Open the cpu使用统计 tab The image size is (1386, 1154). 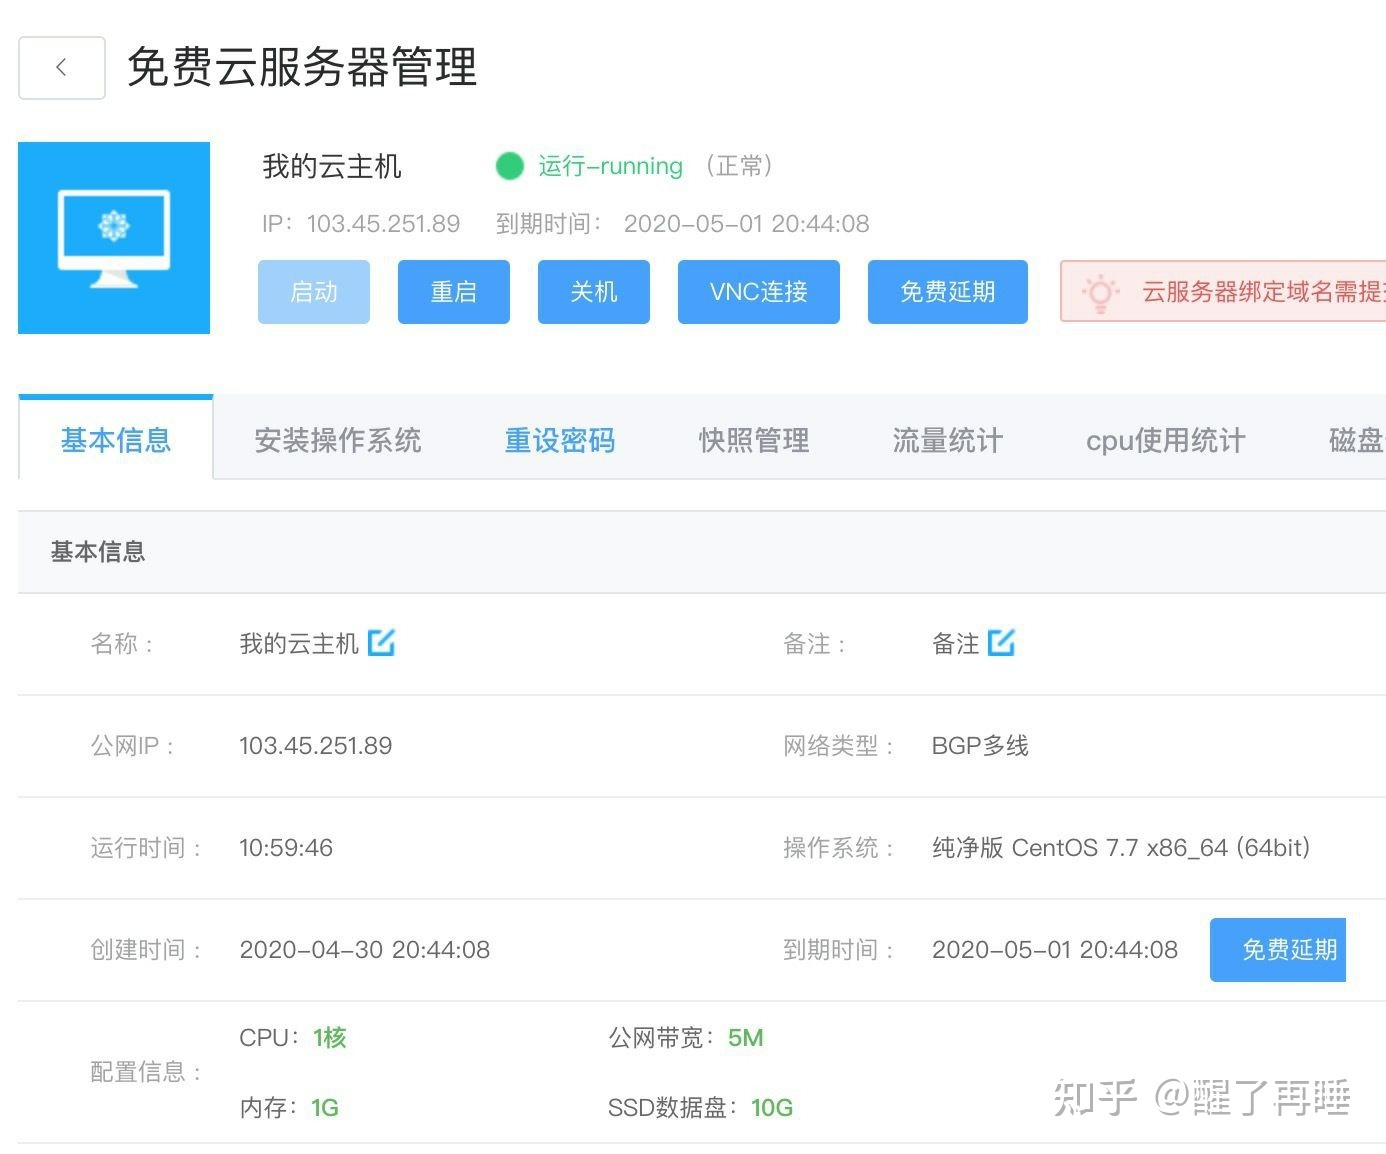click(x=1165, y=440)
